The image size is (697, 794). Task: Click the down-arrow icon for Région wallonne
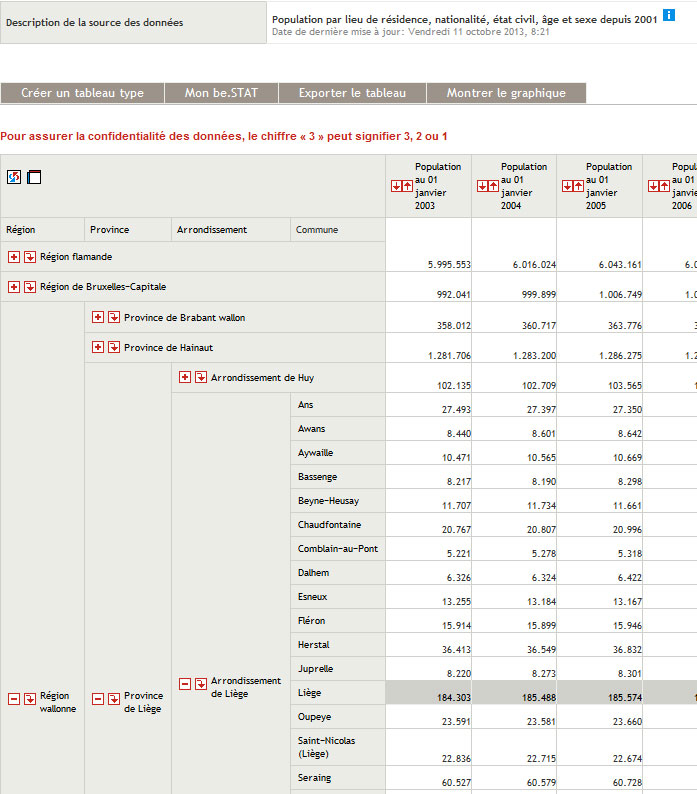[x=30, y=699]
